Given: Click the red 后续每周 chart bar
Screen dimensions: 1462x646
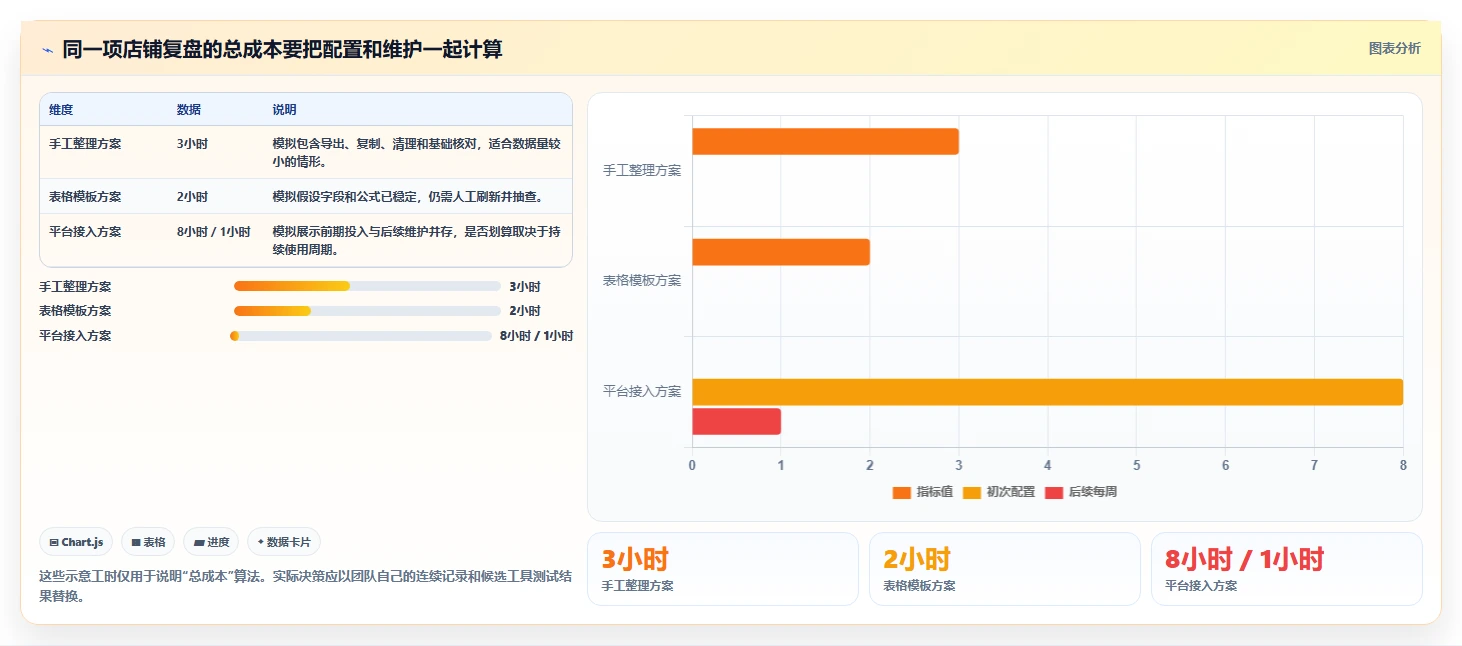Looking at the screenshot, I should (x=736, y=421).
